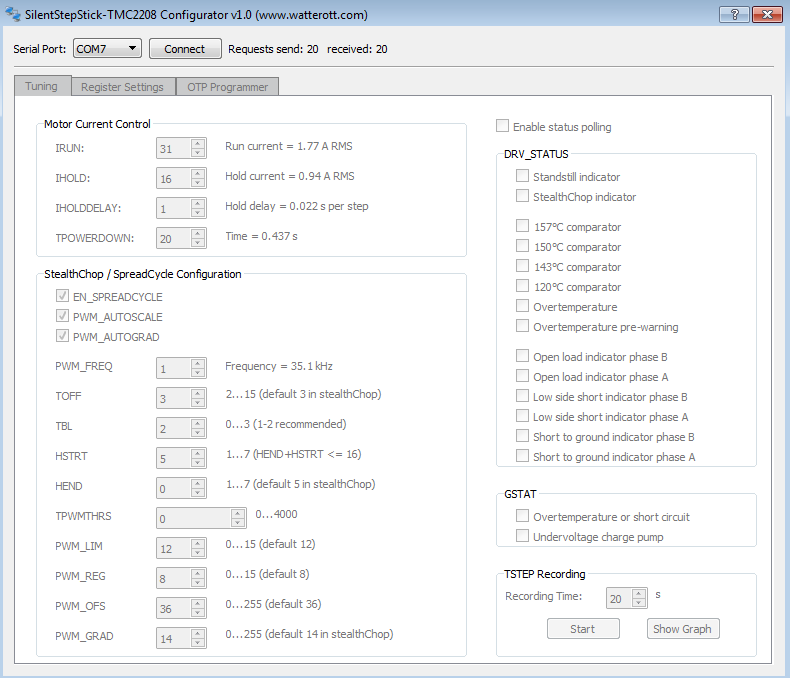Image resolution: width=790 pixels, height=678 pixels.
Task: Decrease the IHOLD value with down arrow
Action: click(199, 183)
